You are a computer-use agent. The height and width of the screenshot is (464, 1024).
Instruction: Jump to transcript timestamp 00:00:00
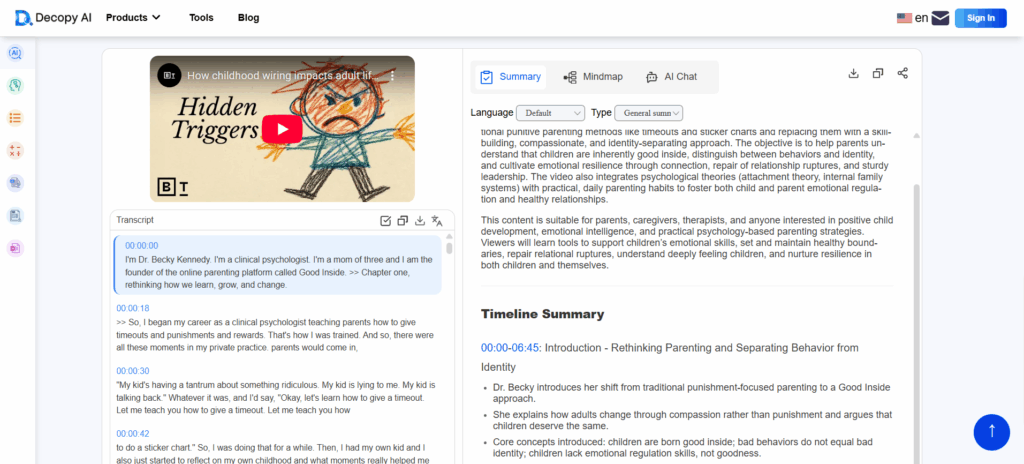click(x=142, y=246)
